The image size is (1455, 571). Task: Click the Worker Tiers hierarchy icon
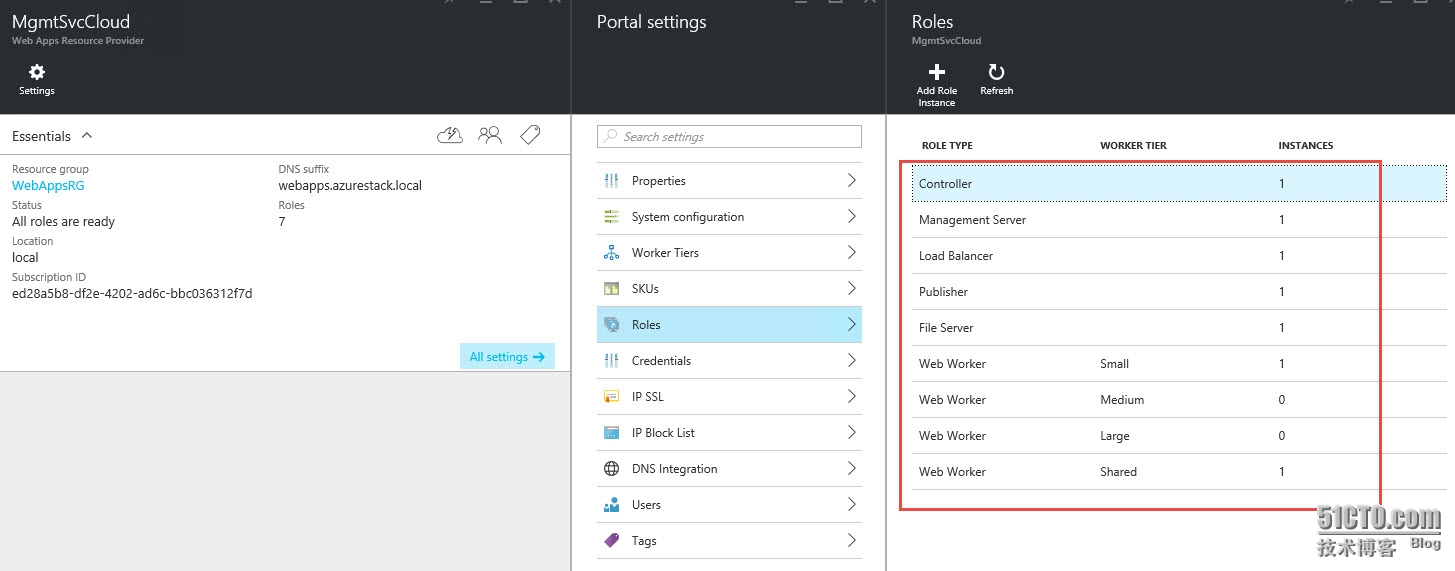coord(612,253)
